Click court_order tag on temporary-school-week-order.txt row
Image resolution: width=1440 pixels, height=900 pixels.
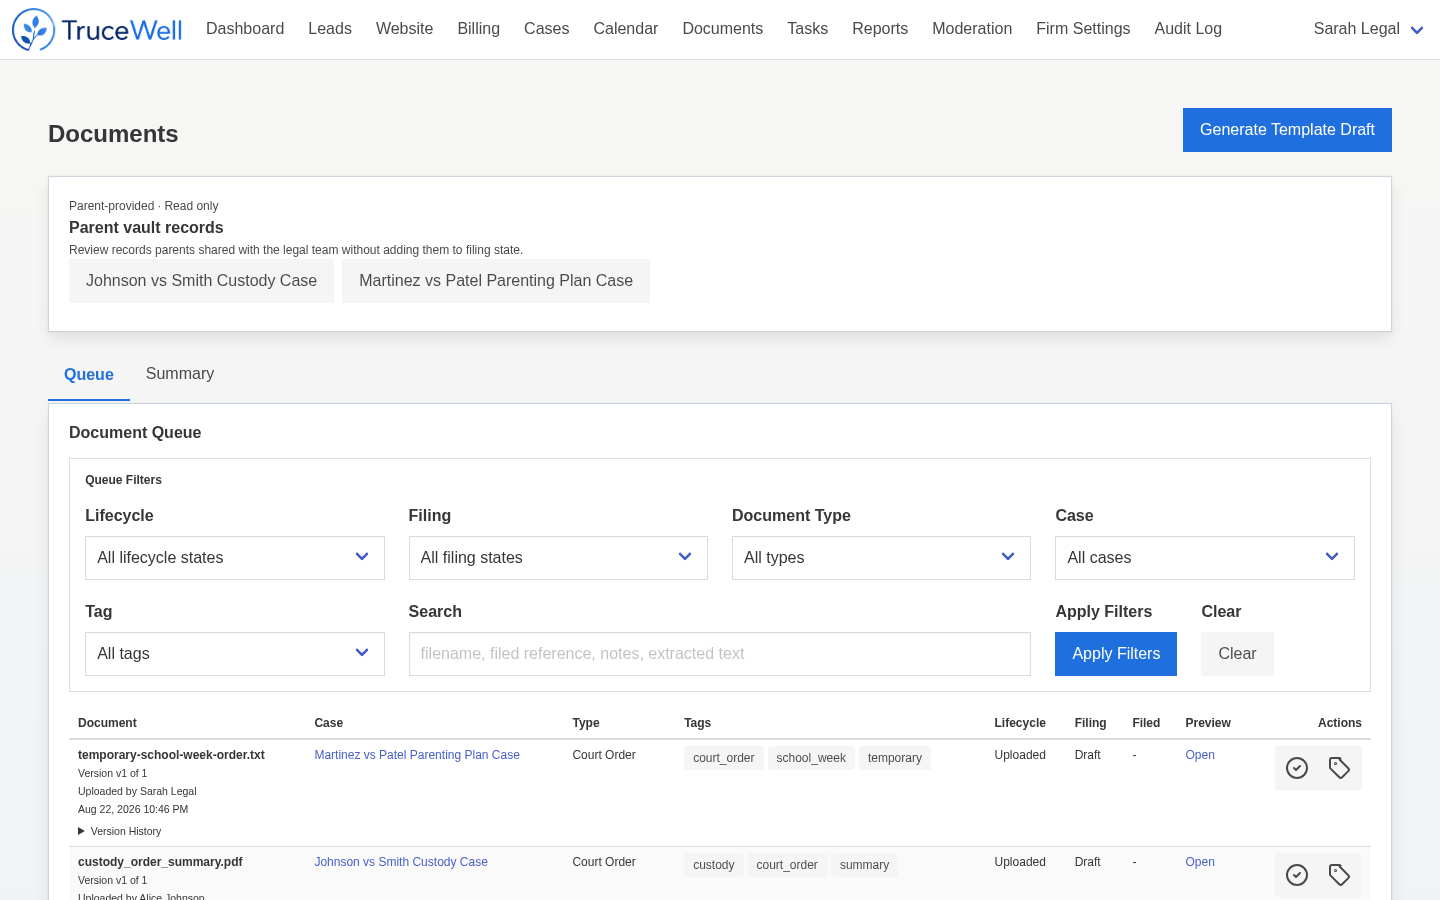[x=724, y=758]
